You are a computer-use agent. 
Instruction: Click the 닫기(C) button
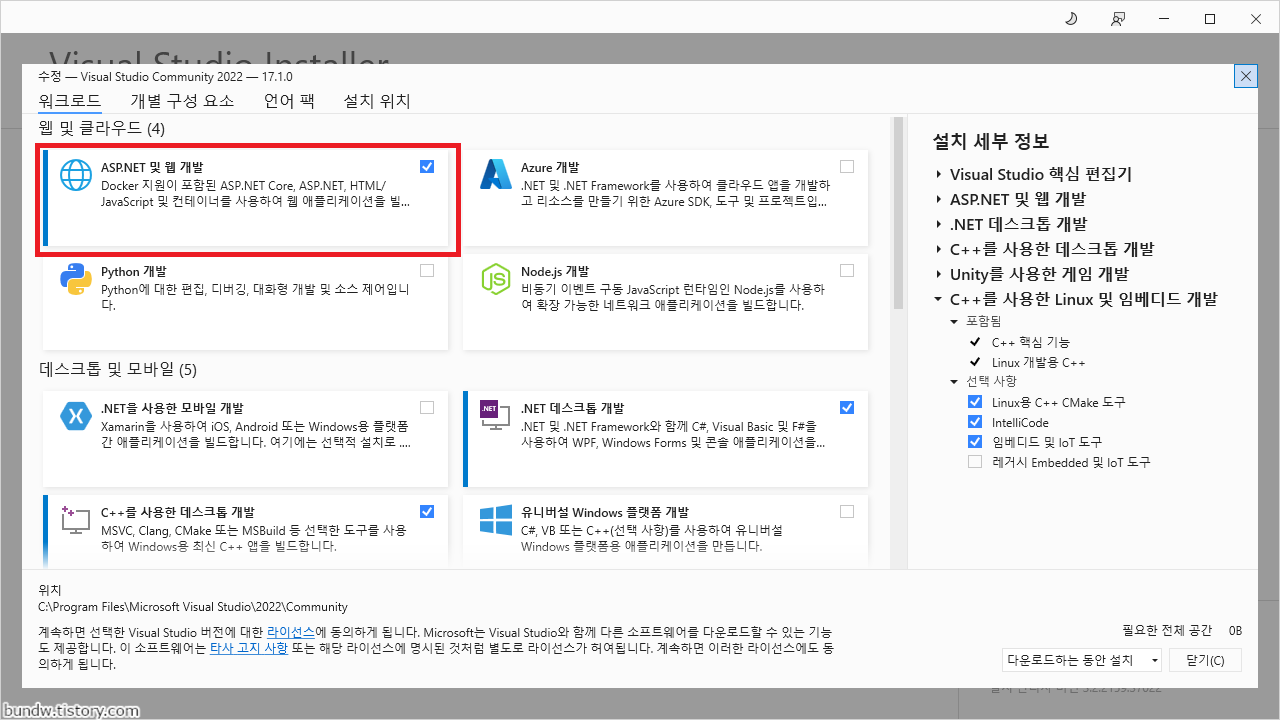pyautogui.click(x=1206, y=660)
